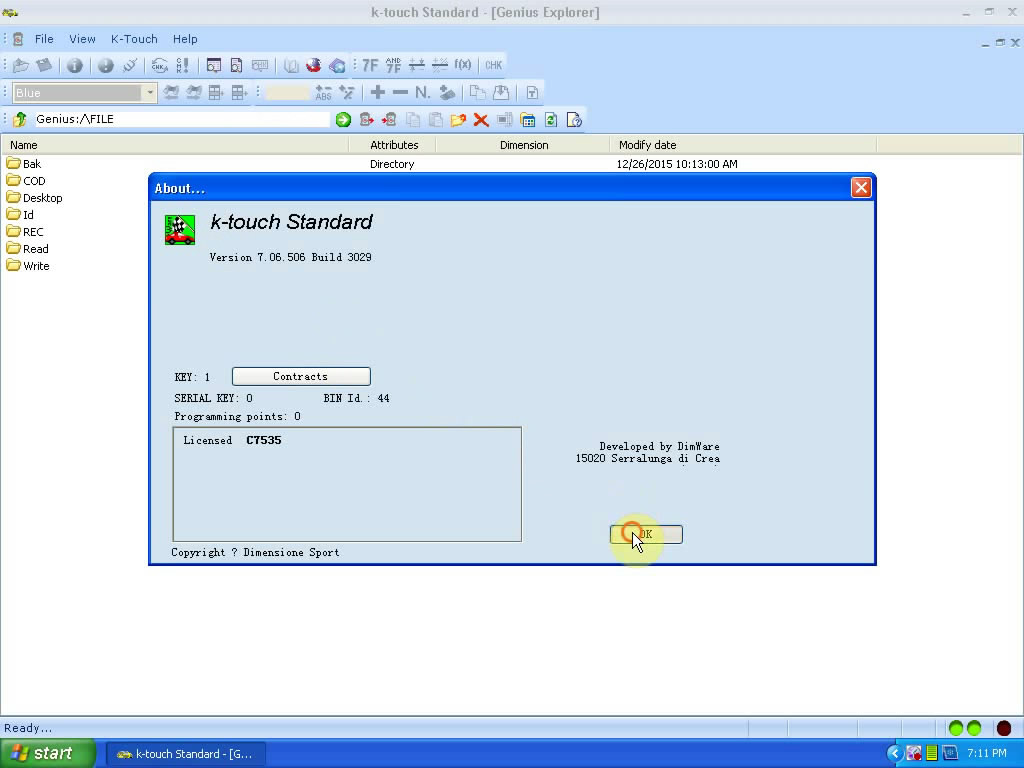The width and height of the screenshot is (1024, 768).
Task: Select the Read folder
Action: [27, 249]
